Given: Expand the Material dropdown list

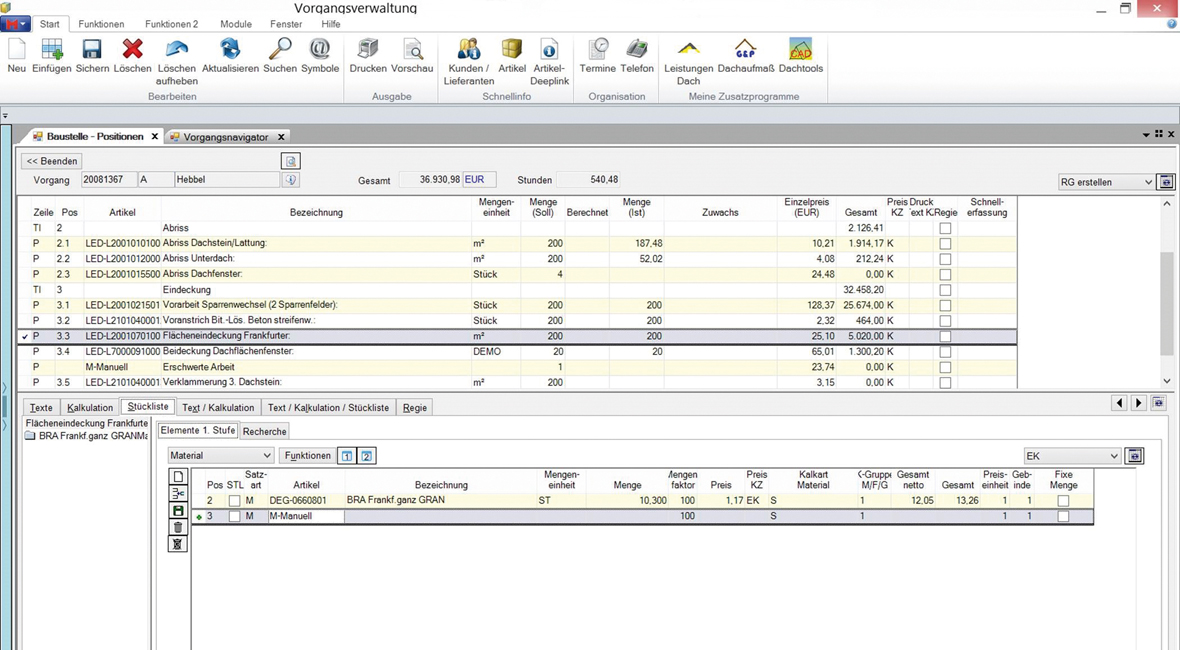Looking at the screenshot, I should click(x=220, y=456).
